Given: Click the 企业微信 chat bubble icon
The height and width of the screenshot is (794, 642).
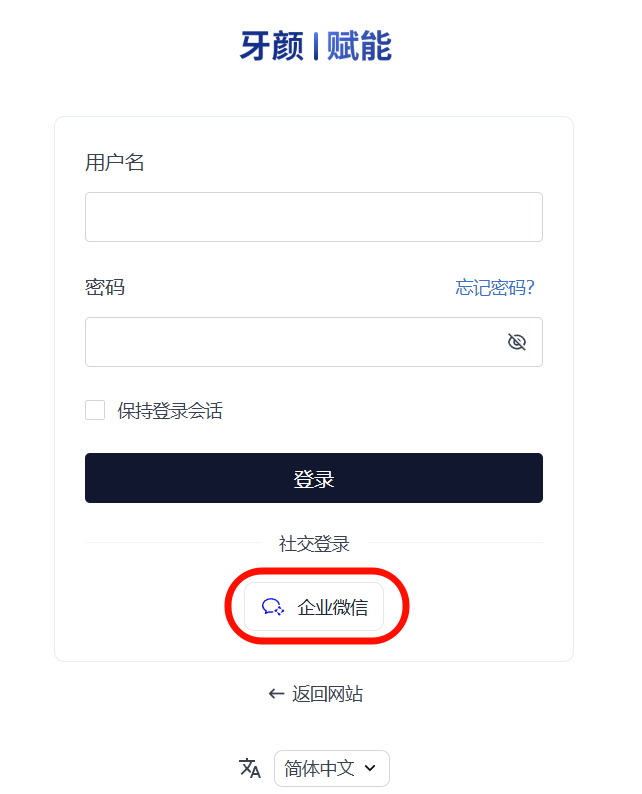Looking at the screenshot, I should click(x=272, y=607).
